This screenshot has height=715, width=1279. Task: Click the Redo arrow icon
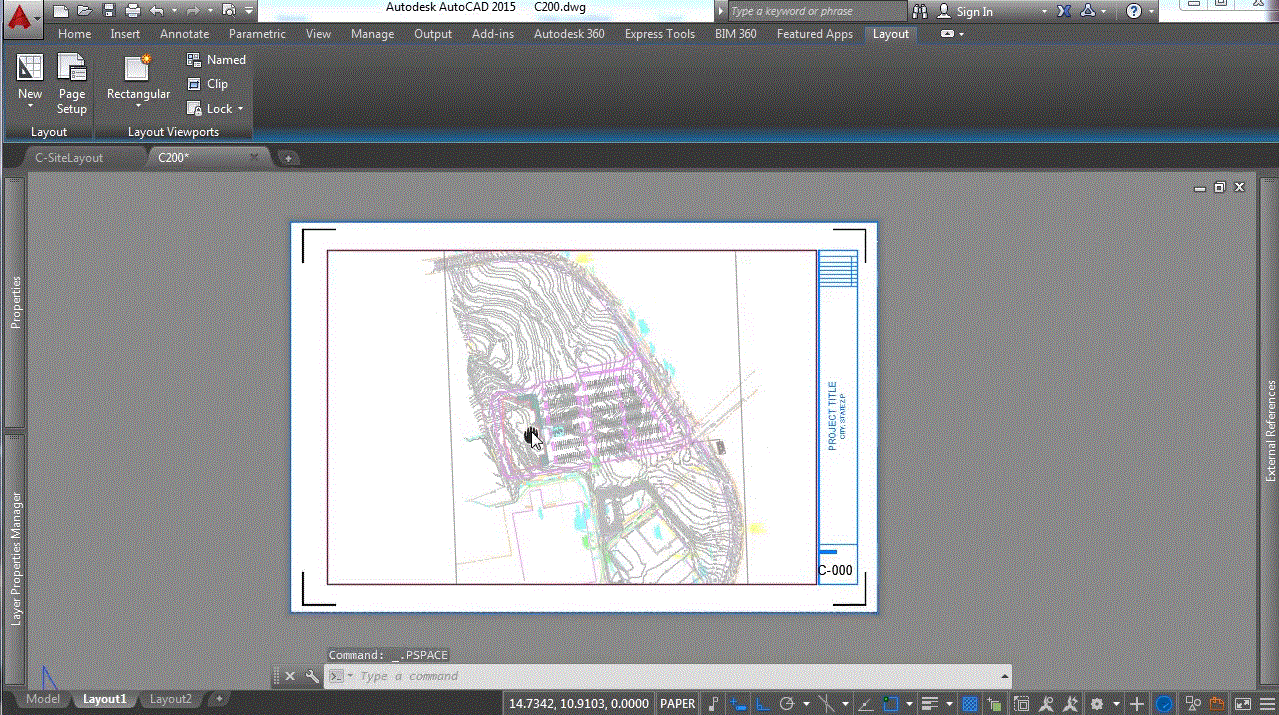(x=193, y=11)
